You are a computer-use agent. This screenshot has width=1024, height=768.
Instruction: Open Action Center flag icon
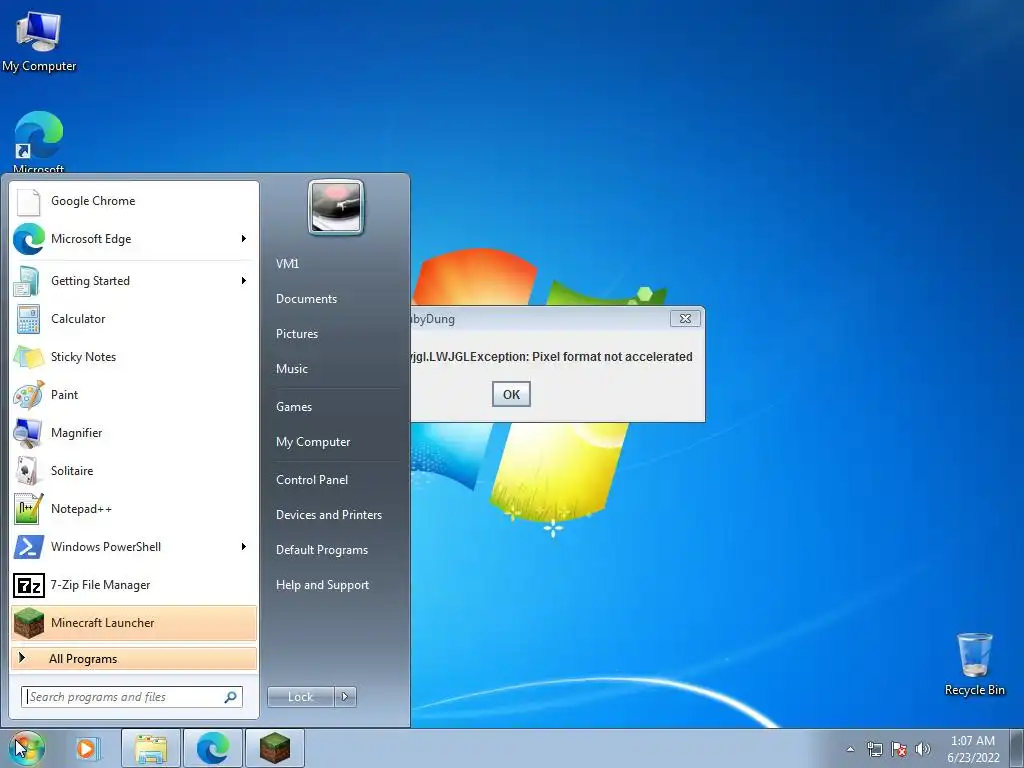(899, 749)
